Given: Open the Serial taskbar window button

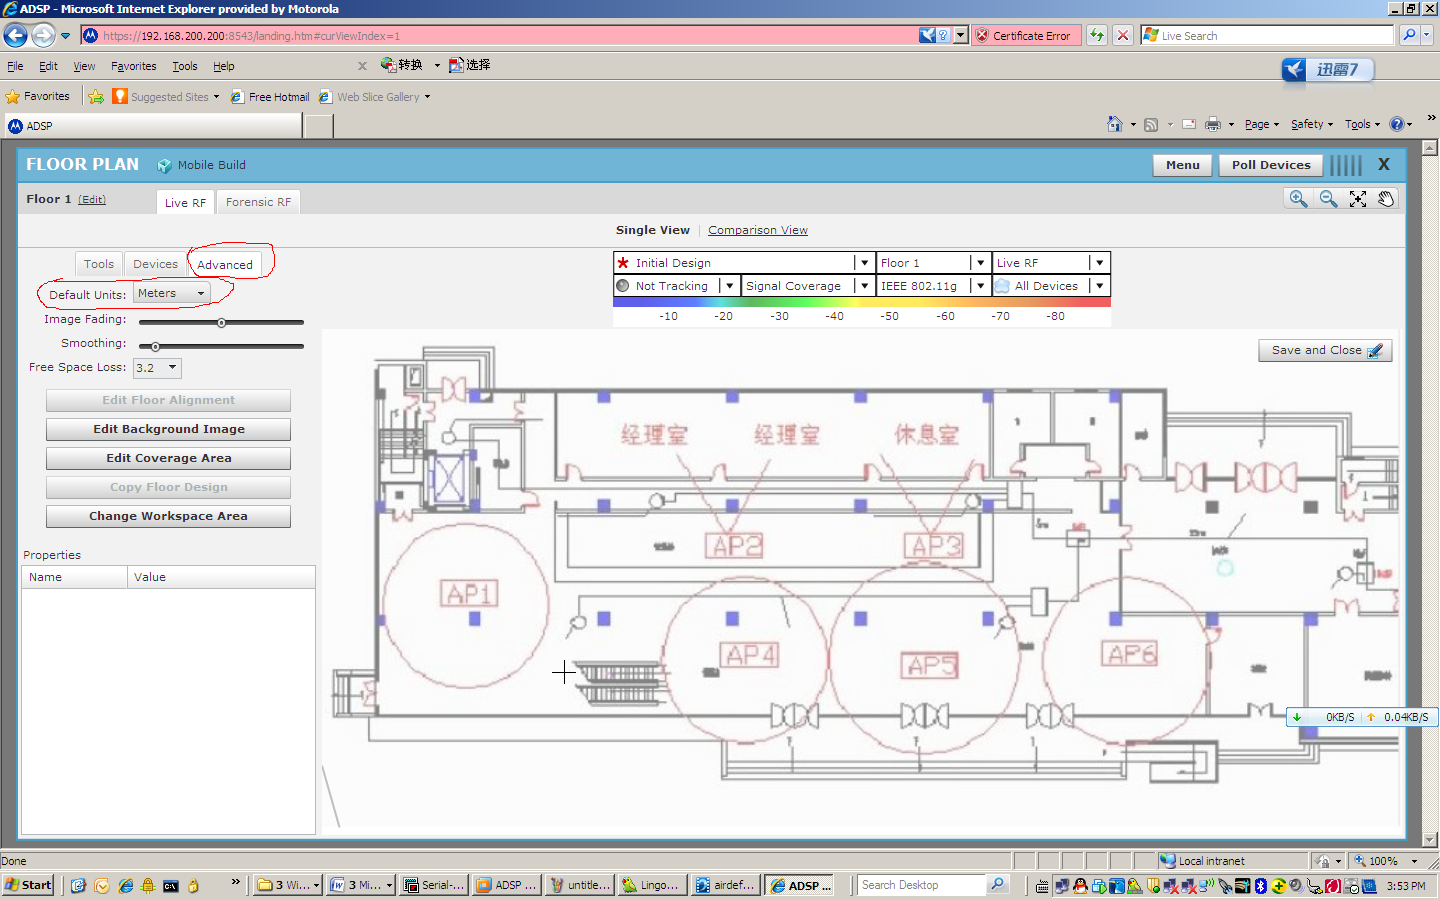Looking at the screenshot, I should [x=433, y=885].
